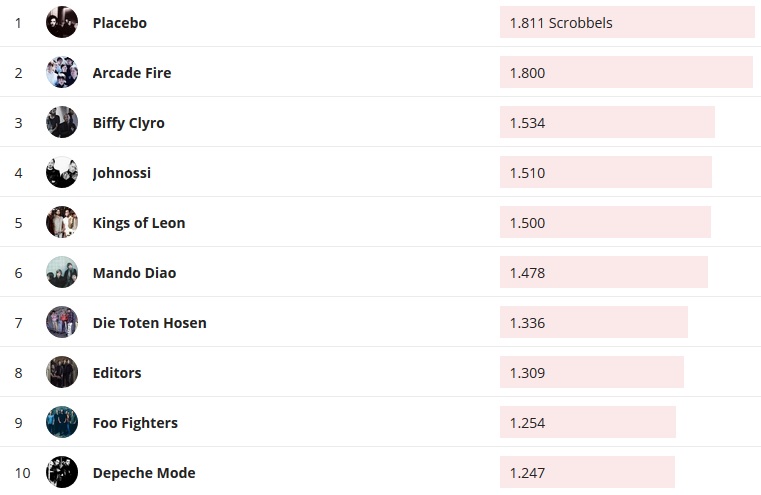This screenshot has height=495, width=761.
Task: Open the Placebo artist link
Action: click(119, 22)
